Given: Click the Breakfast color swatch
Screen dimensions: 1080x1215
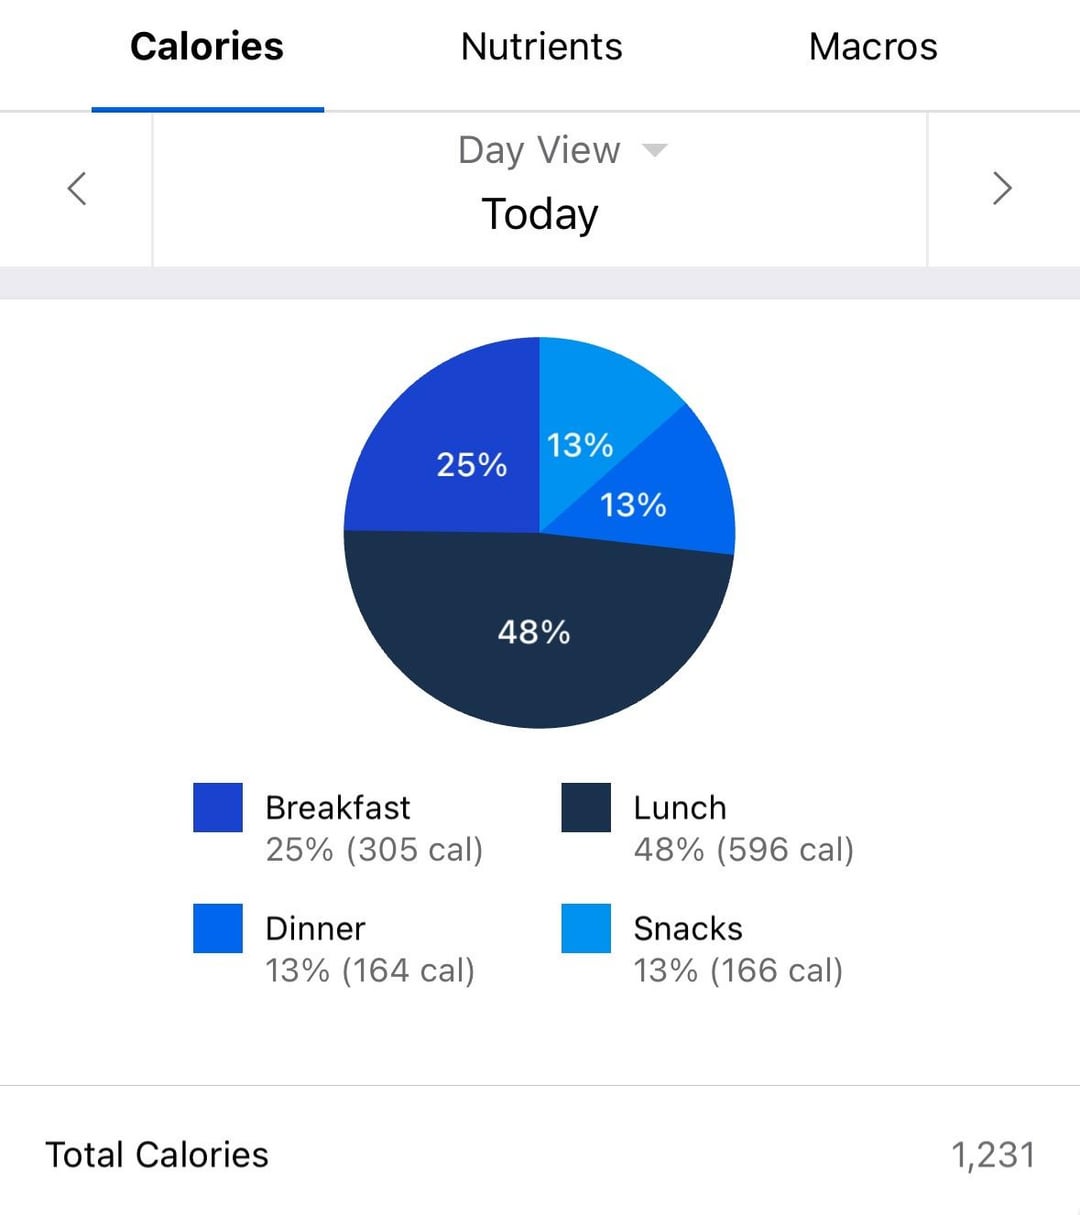Looking at the screenshot, I should pyautogui.click(x=218, y=808).
